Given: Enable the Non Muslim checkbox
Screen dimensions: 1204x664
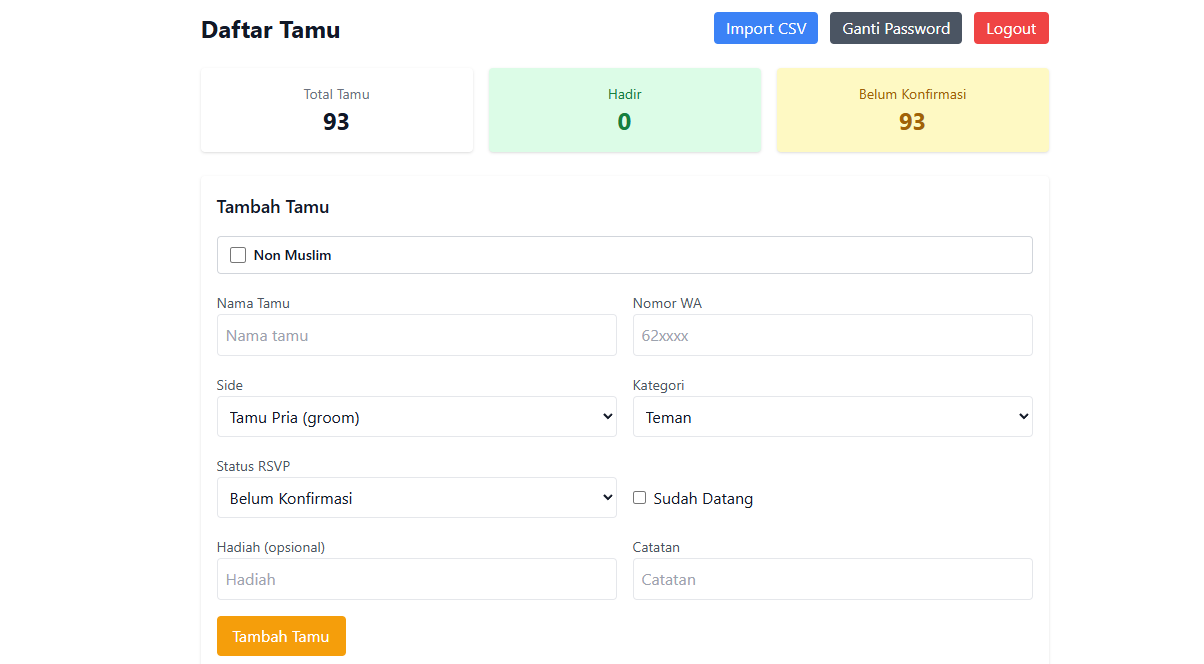Looking at the screenshot, I should click(x=238, y=255).
